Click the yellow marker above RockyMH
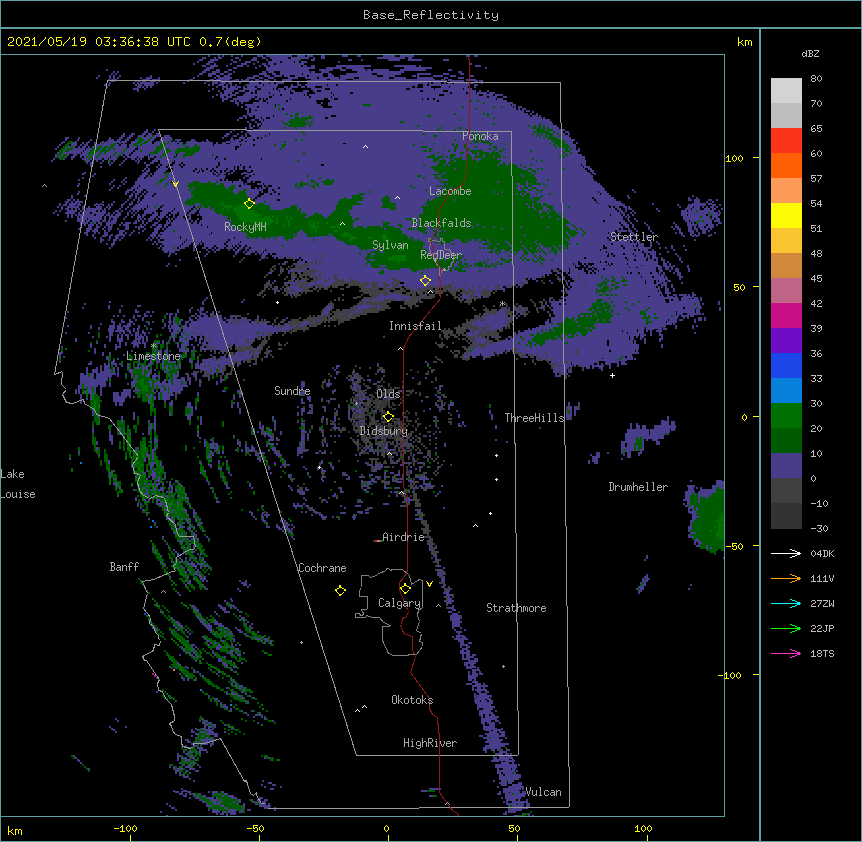The image size is (862, 842). pyautogui.click(x=249, y=203)
